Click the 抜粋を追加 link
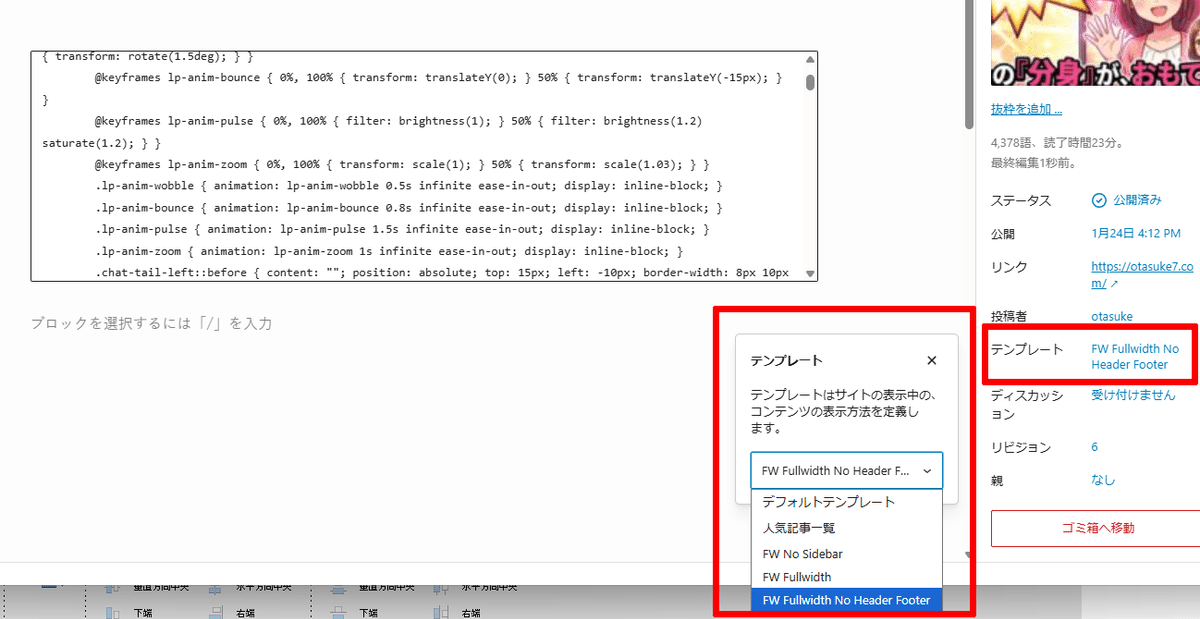The width and height of the screenshot is (1200, 619). tap(1026, 108)
